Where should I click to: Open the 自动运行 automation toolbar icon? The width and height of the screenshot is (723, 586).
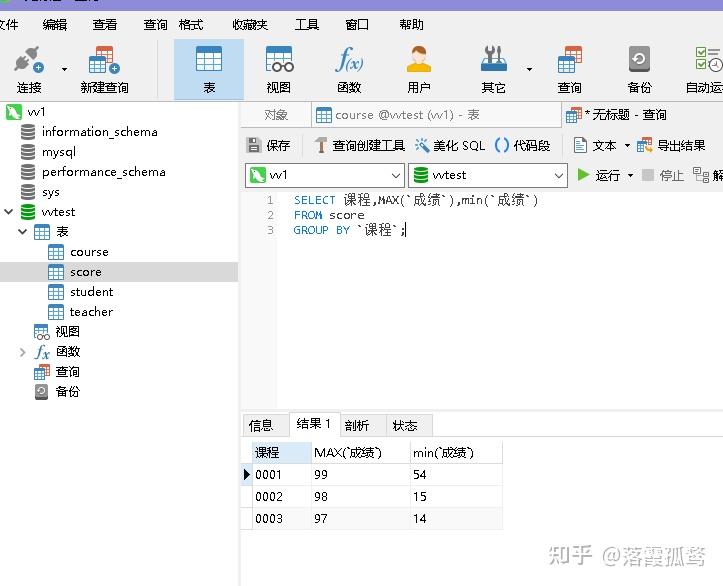point(705,69)
